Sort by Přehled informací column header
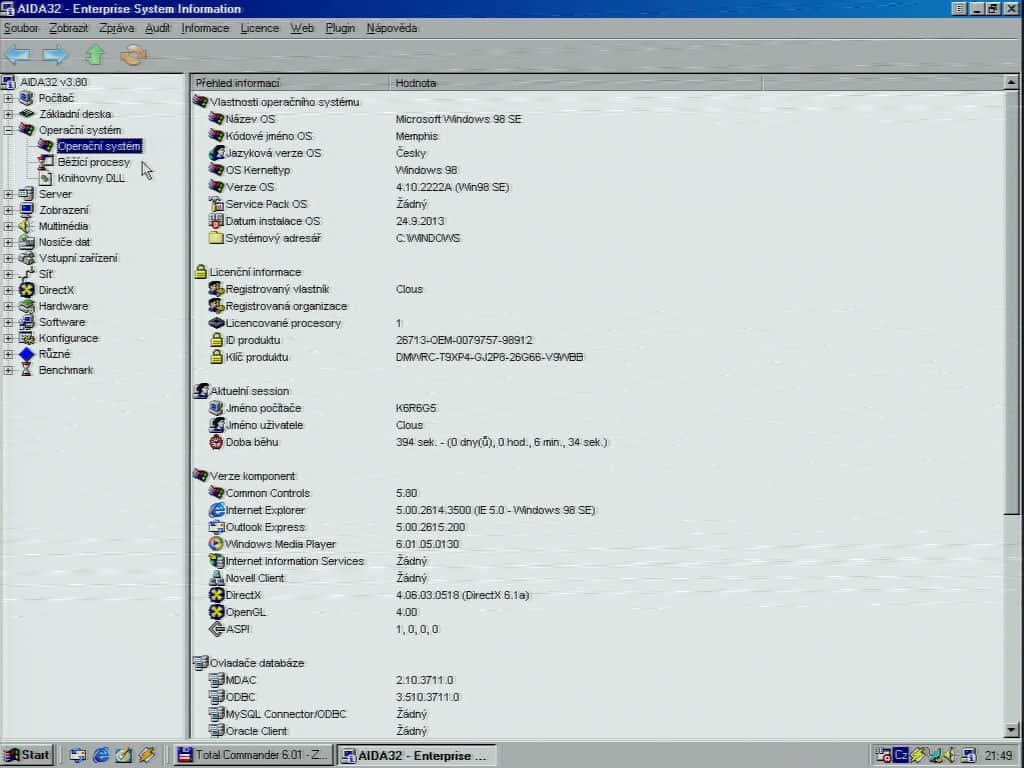The height and width of the screenshot is (768, 1024). pos(290,83)
